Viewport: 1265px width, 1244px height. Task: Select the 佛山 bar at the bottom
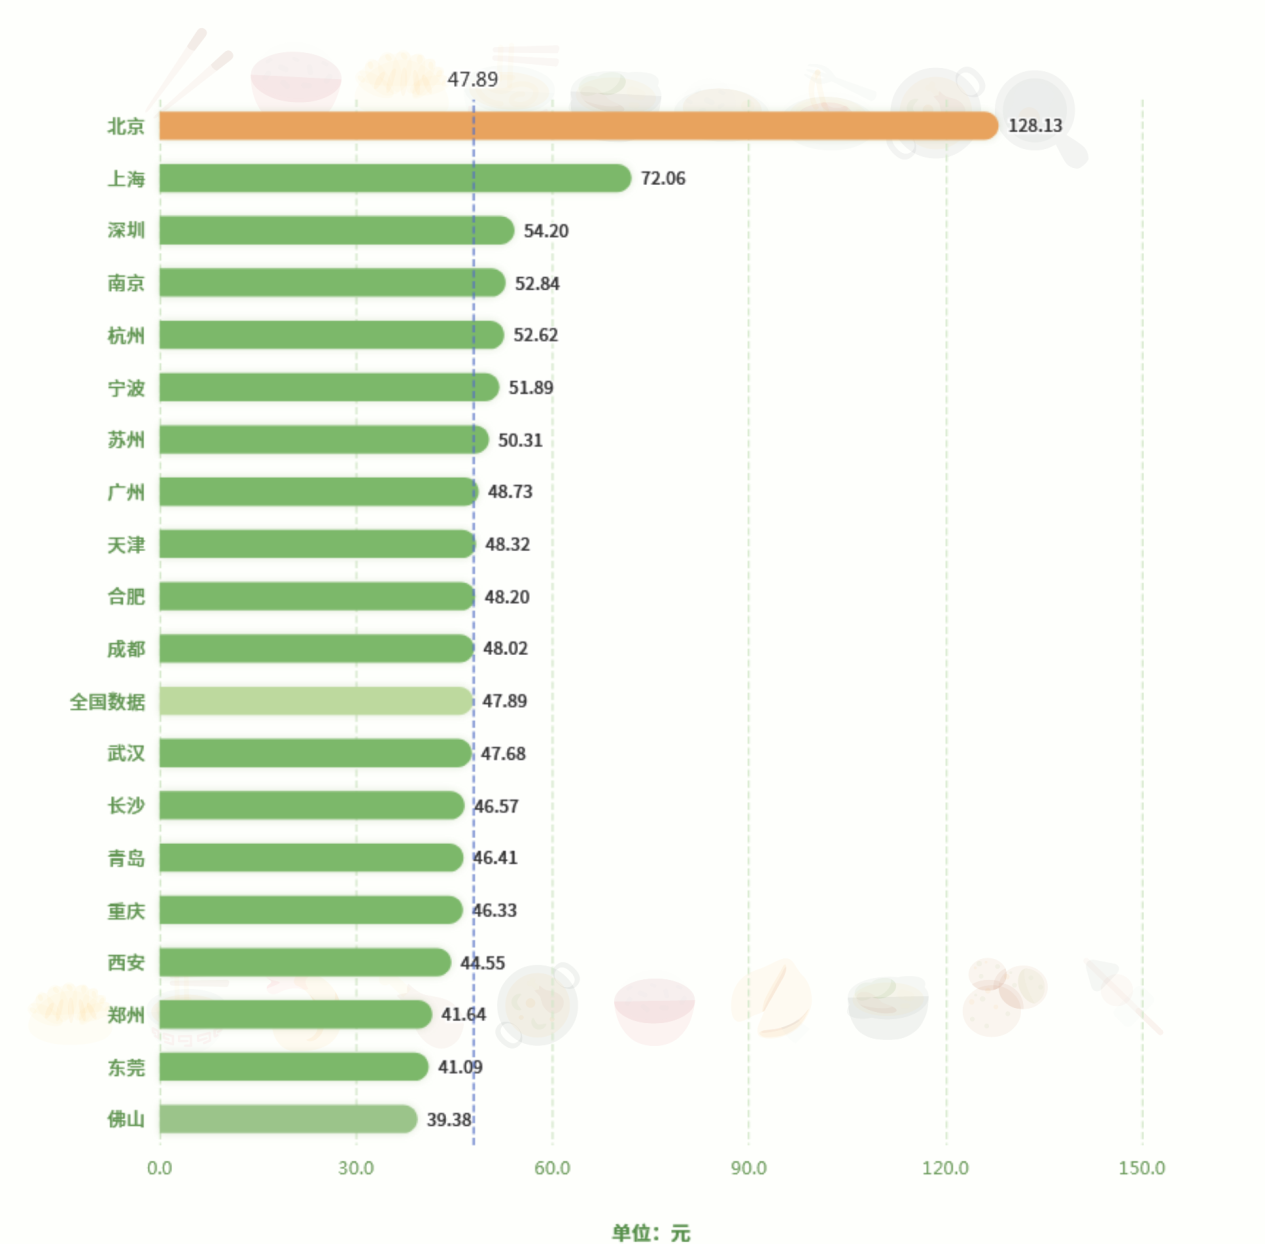288,1119
